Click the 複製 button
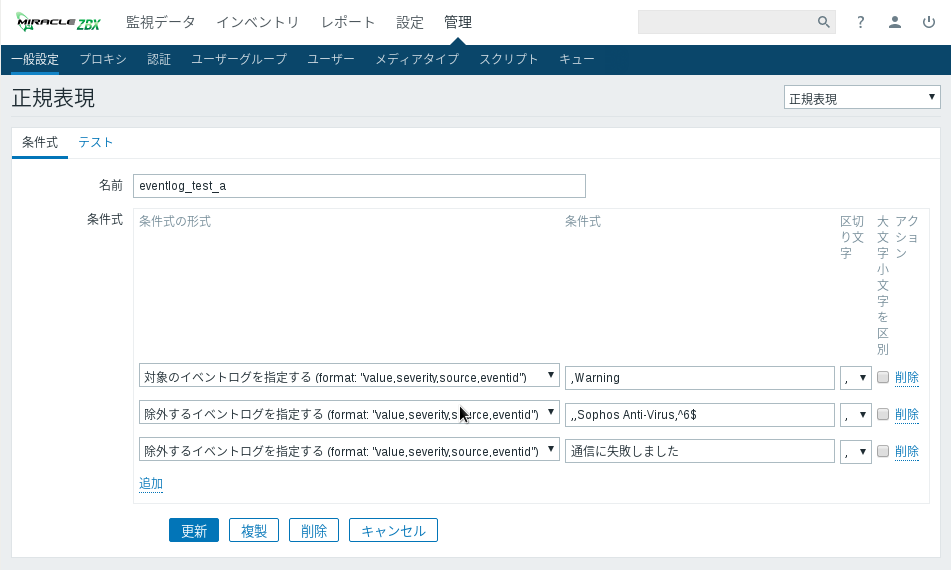 pyautogui.click(x=254, y=531)
